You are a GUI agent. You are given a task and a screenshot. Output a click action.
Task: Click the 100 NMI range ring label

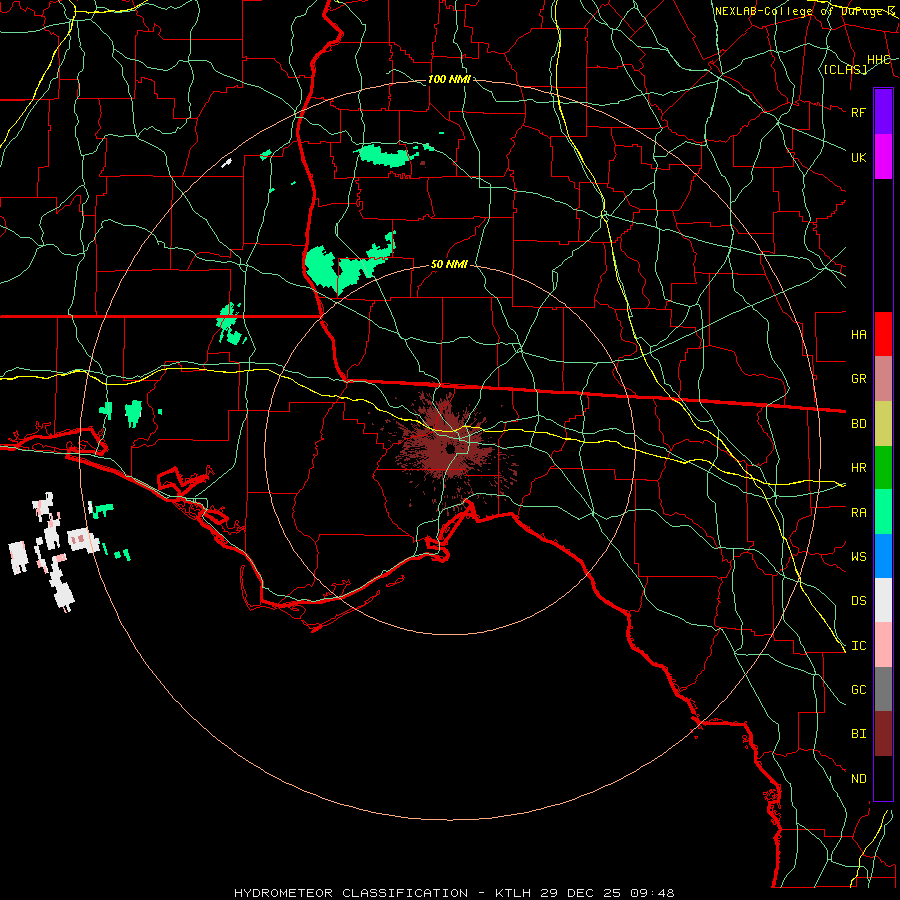point(449,79)
